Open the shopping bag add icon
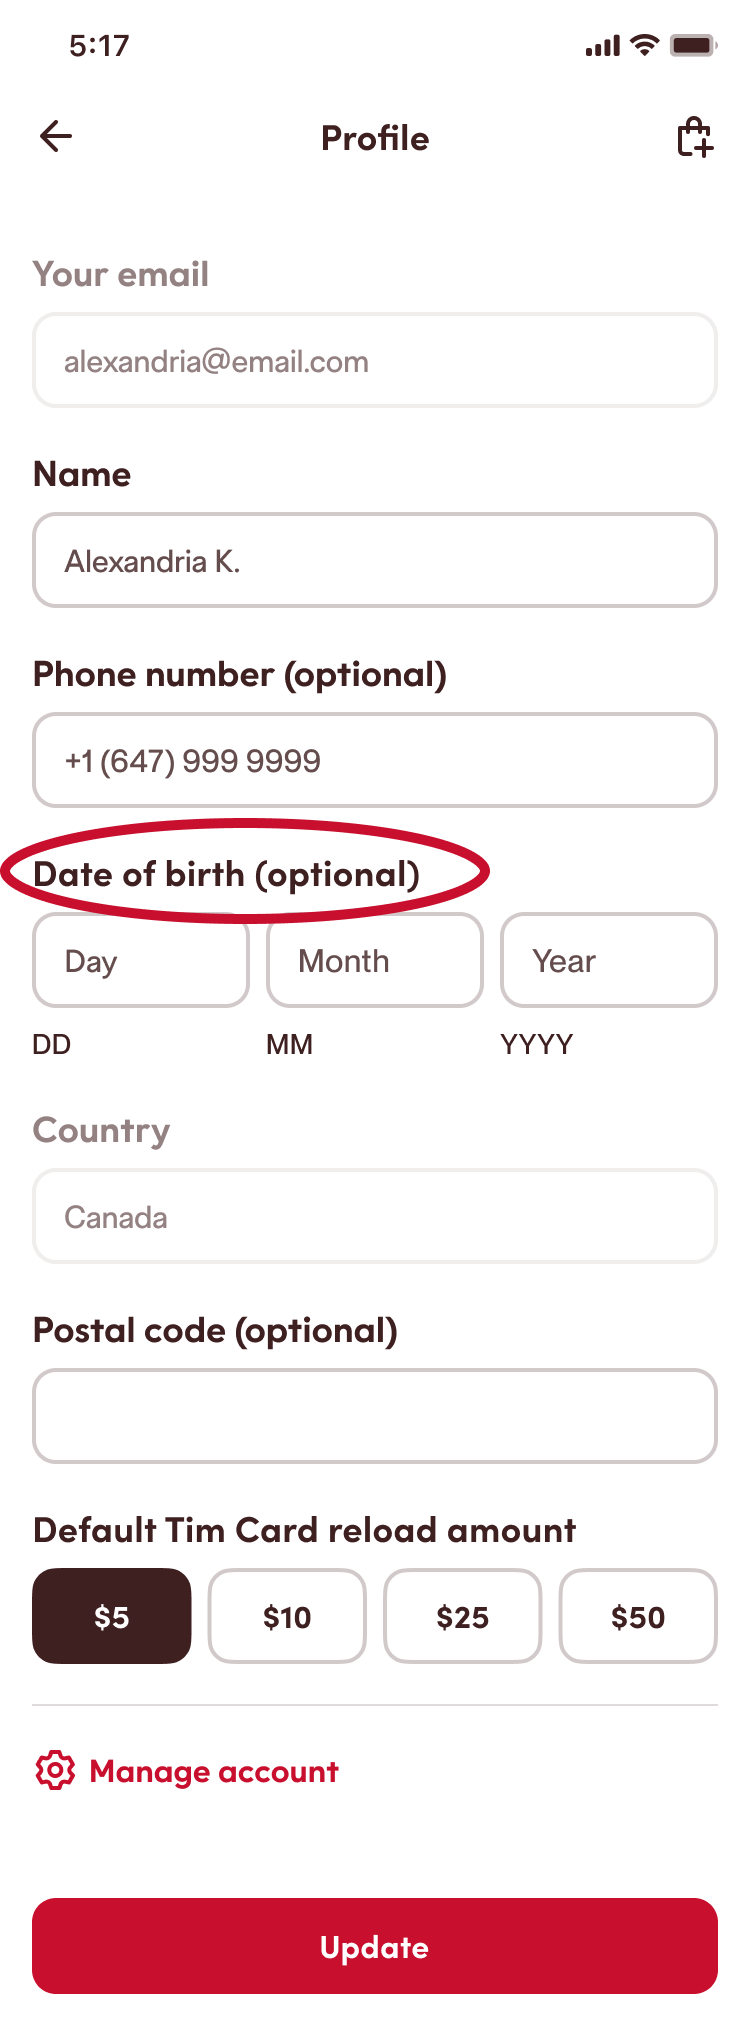The width and height of the screenshot is (750, 2034). coord(695,137)
